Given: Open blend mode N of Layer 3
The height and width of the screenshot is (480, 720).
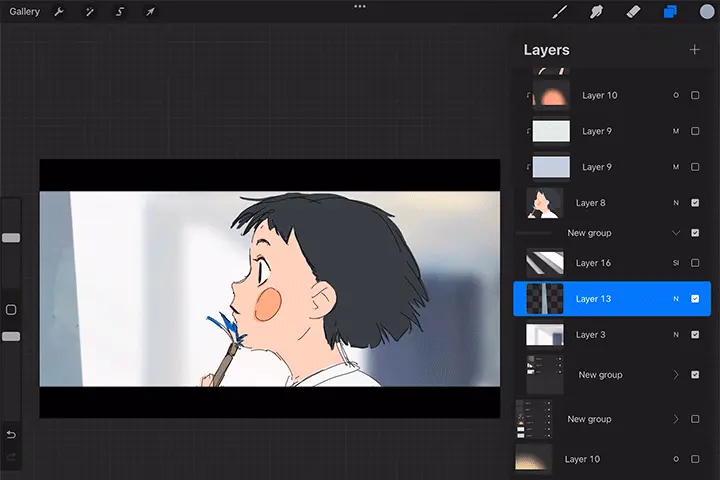Looking at the screenshot, I should tap(676, 334).
